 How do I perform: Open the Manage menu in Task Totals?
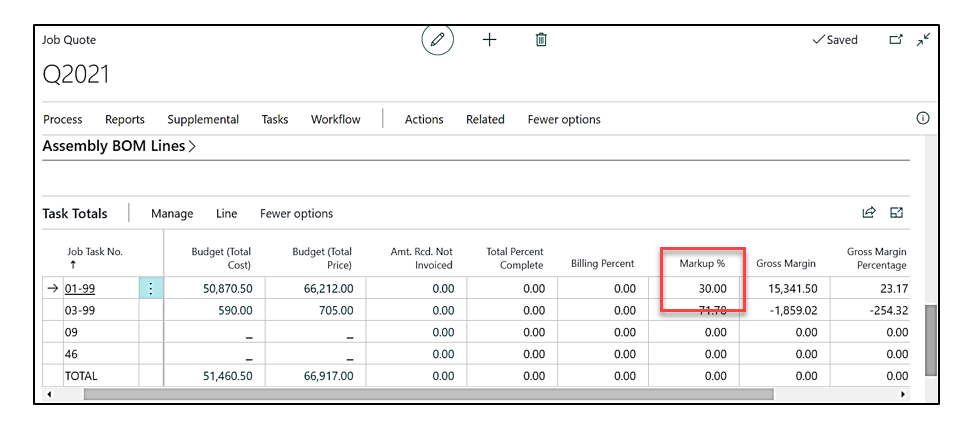(x=172, y=213)
